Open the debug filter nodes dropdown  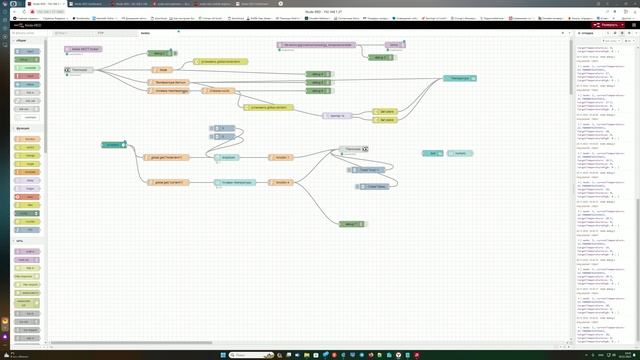pyautogui.click(x=611, y=41)
